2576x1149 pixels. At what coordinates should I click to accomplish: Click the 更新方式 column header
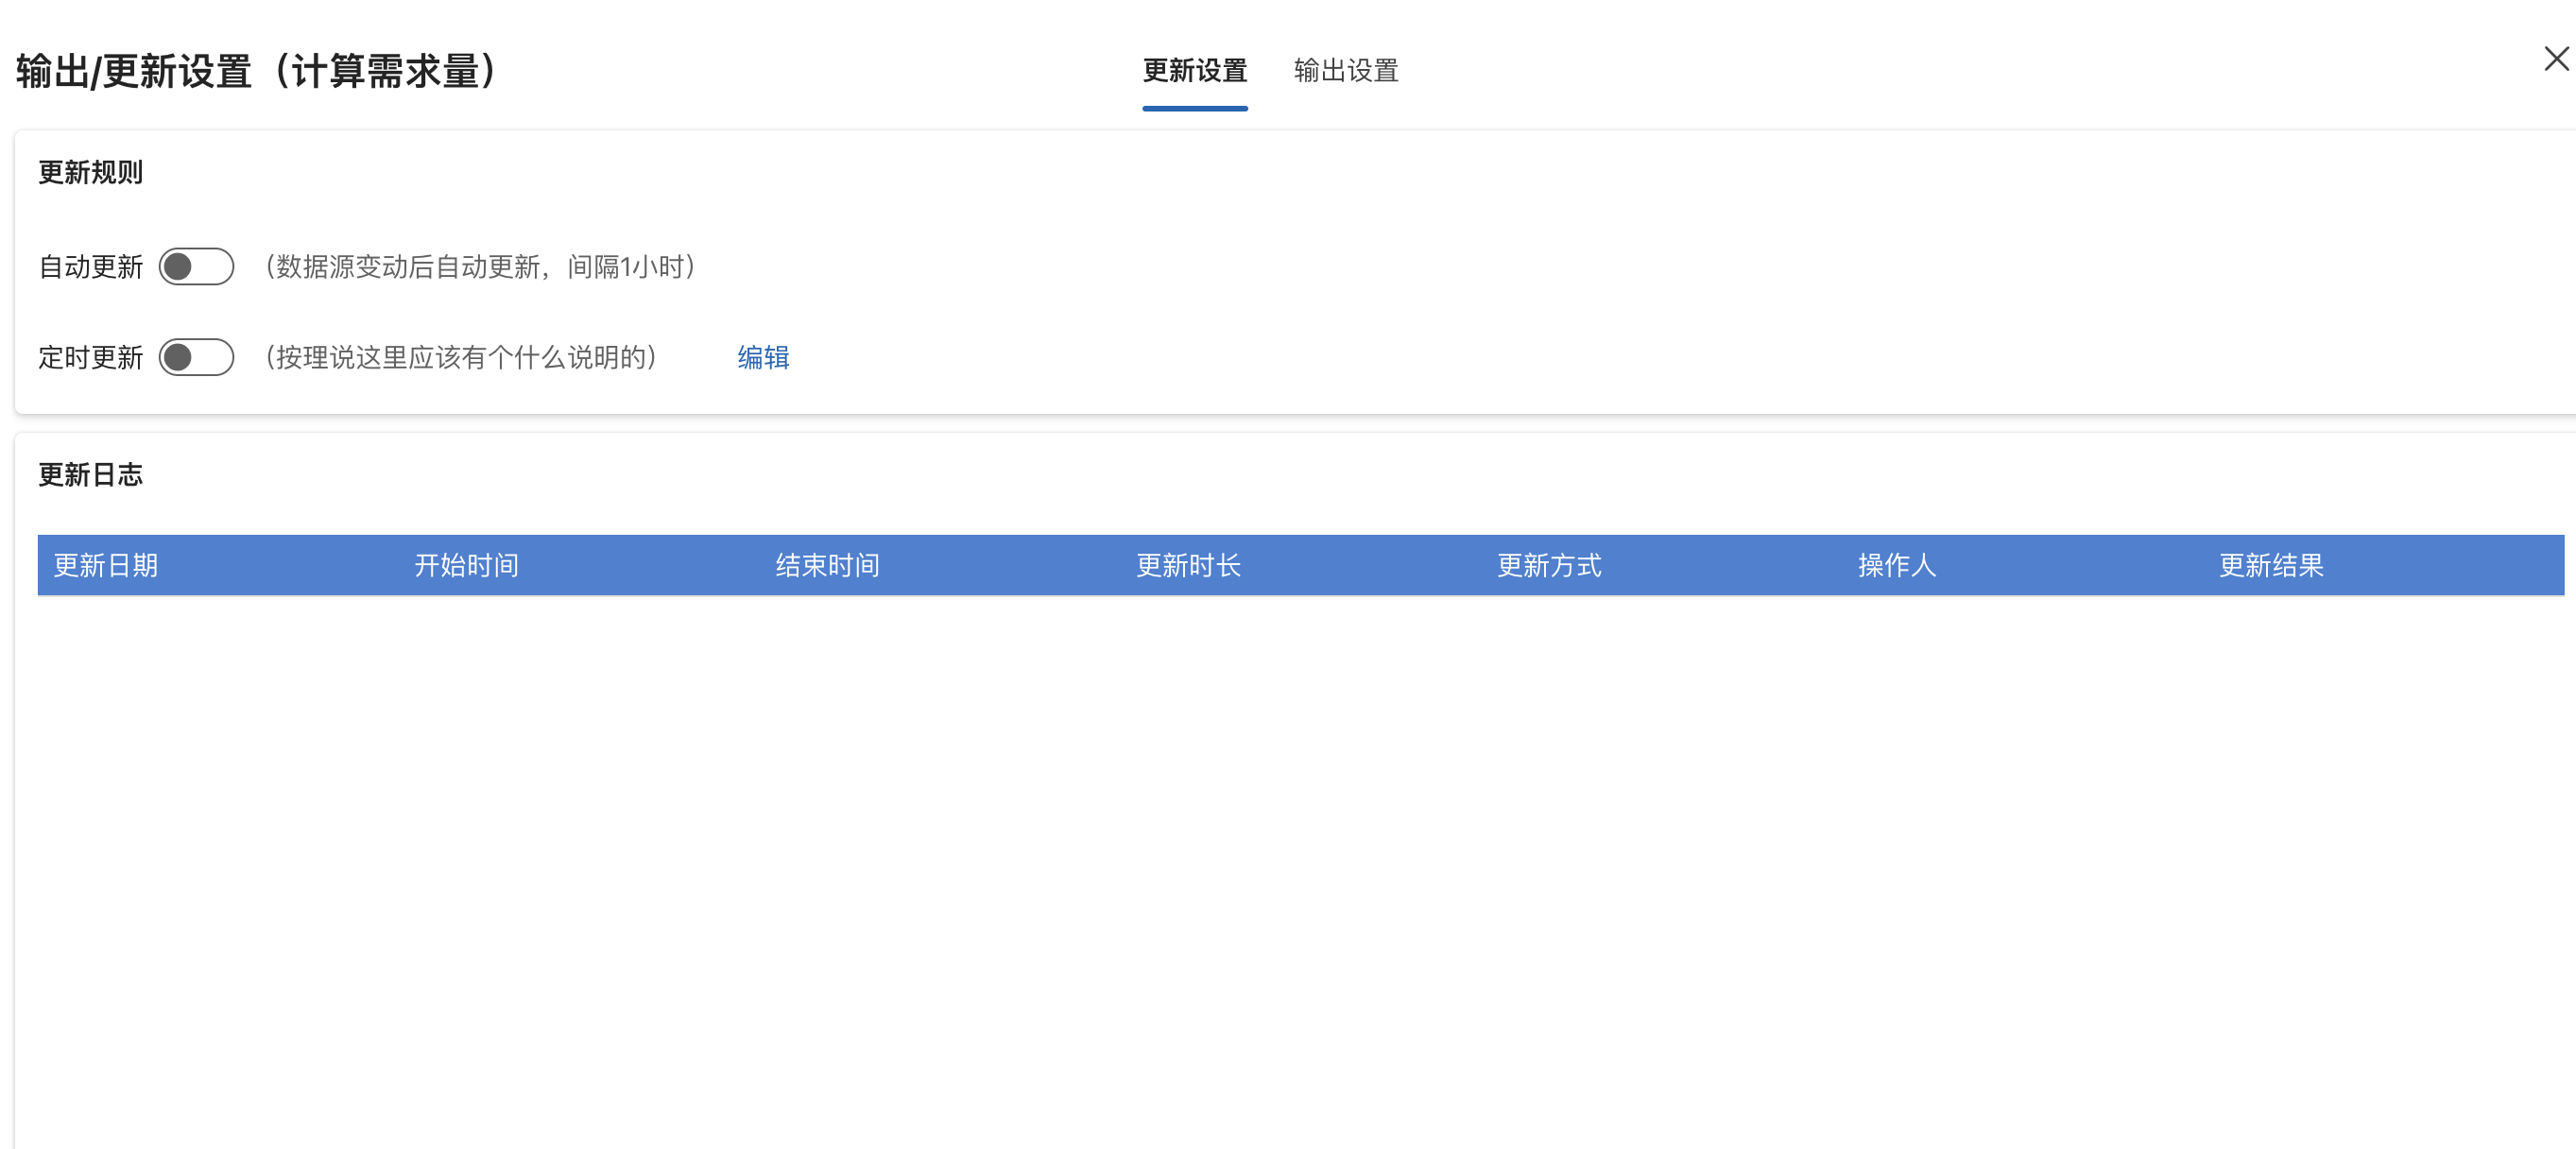[x=1549, y=565]
